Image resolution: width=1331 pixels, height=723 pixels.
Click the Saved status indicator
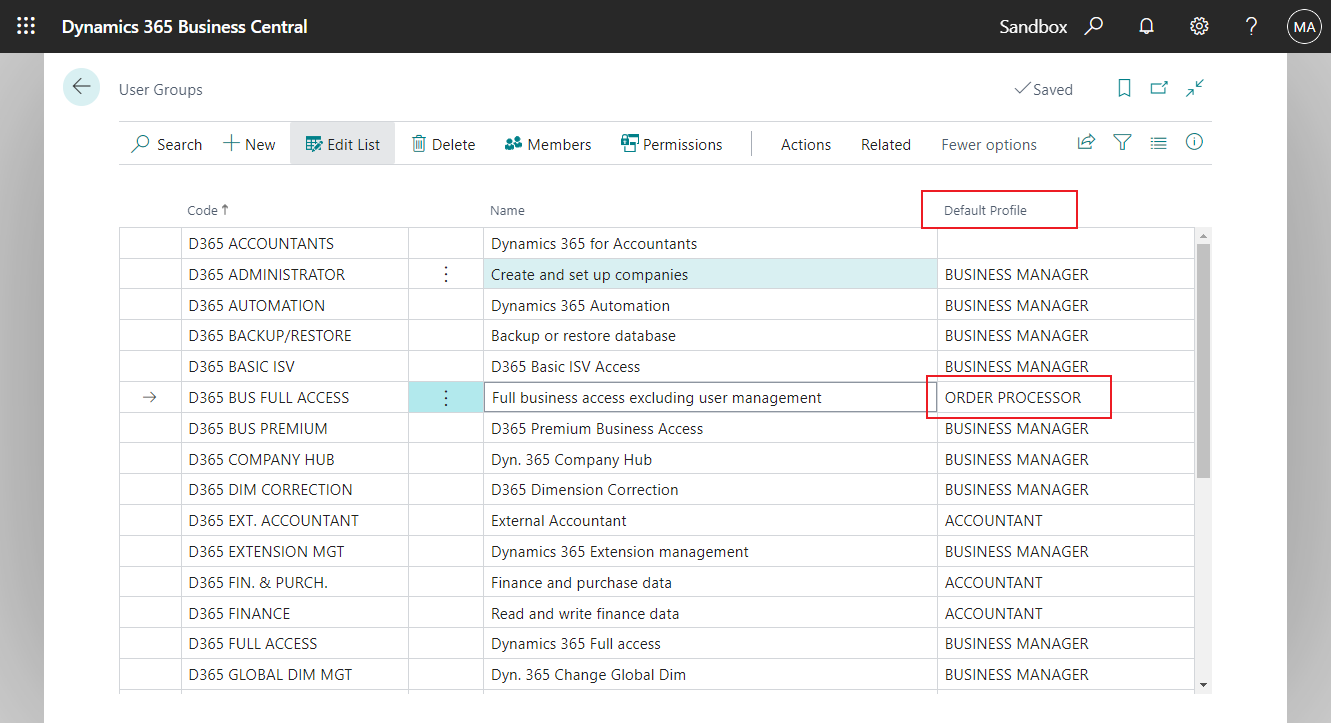click(x=1044, y=89)
